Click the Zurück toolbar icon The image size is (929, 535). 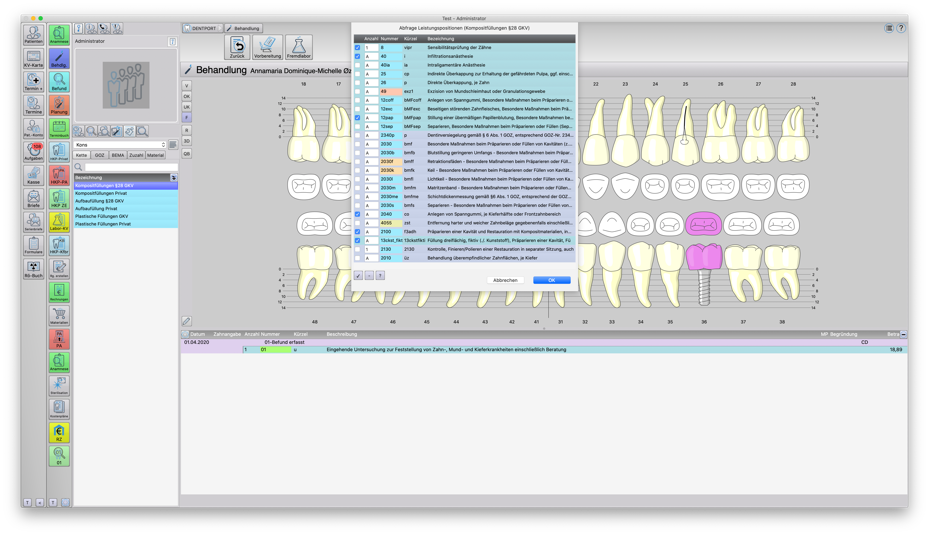click(238, 47)
